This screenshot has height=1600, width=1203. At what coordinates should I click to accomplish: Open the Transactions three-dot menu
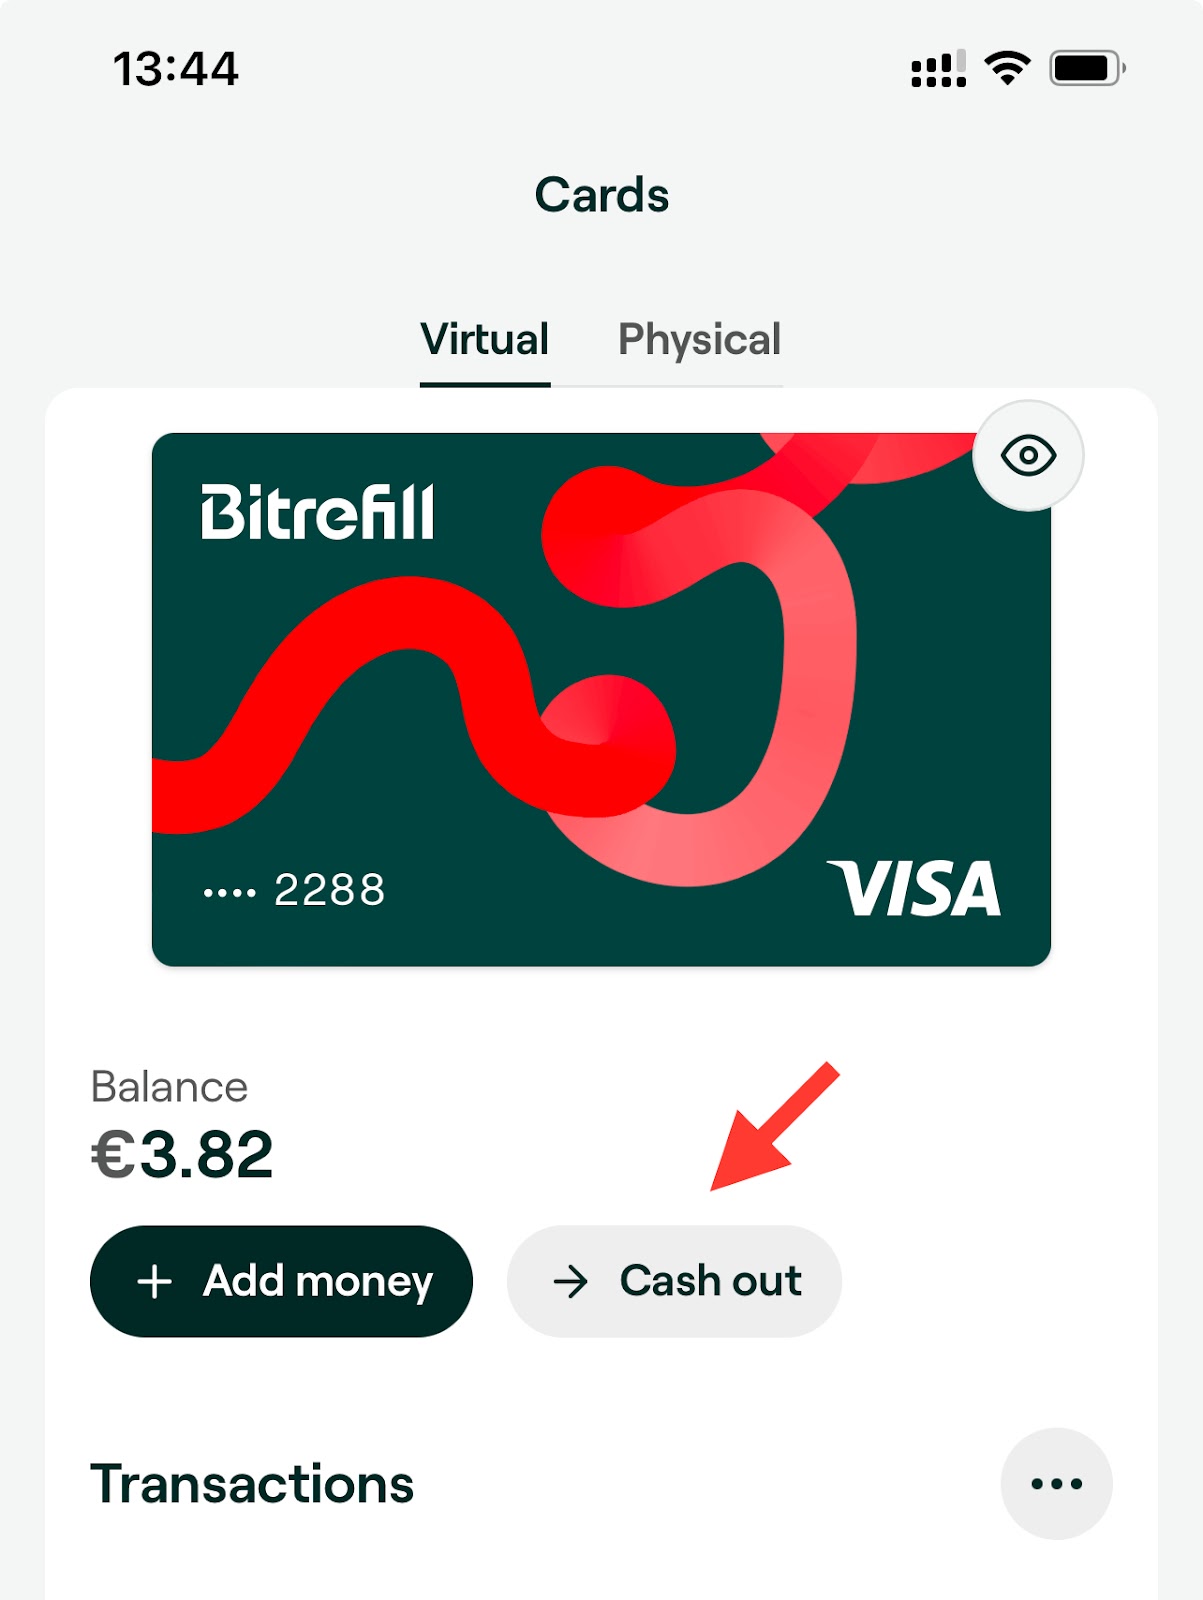pyautogui.click(x=1056, y=1484)
